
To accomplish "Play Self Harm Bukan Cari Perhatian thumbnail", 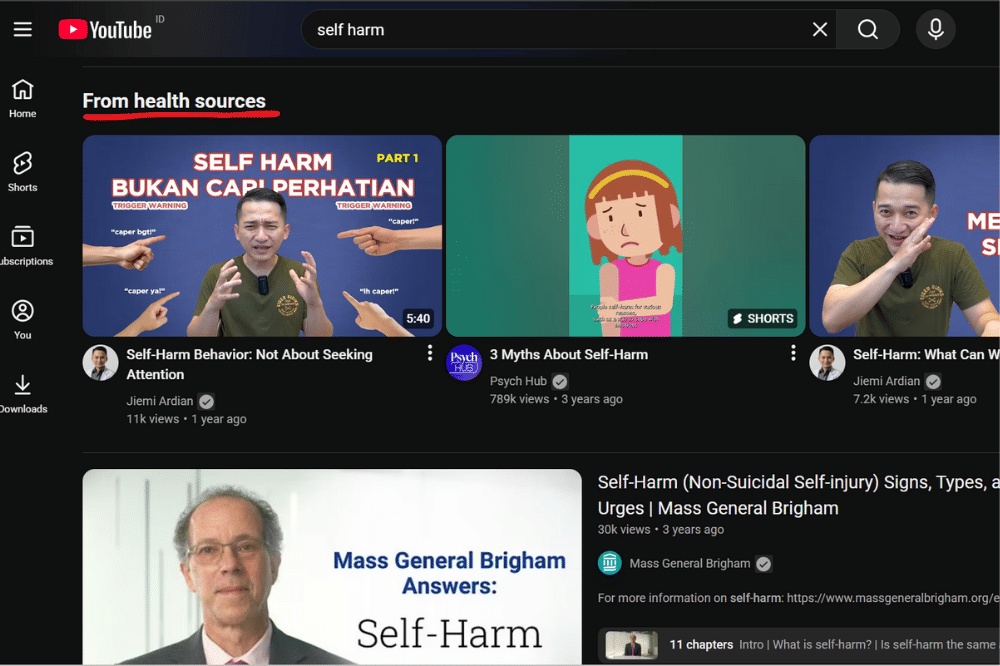I will [x=262, y=236].
